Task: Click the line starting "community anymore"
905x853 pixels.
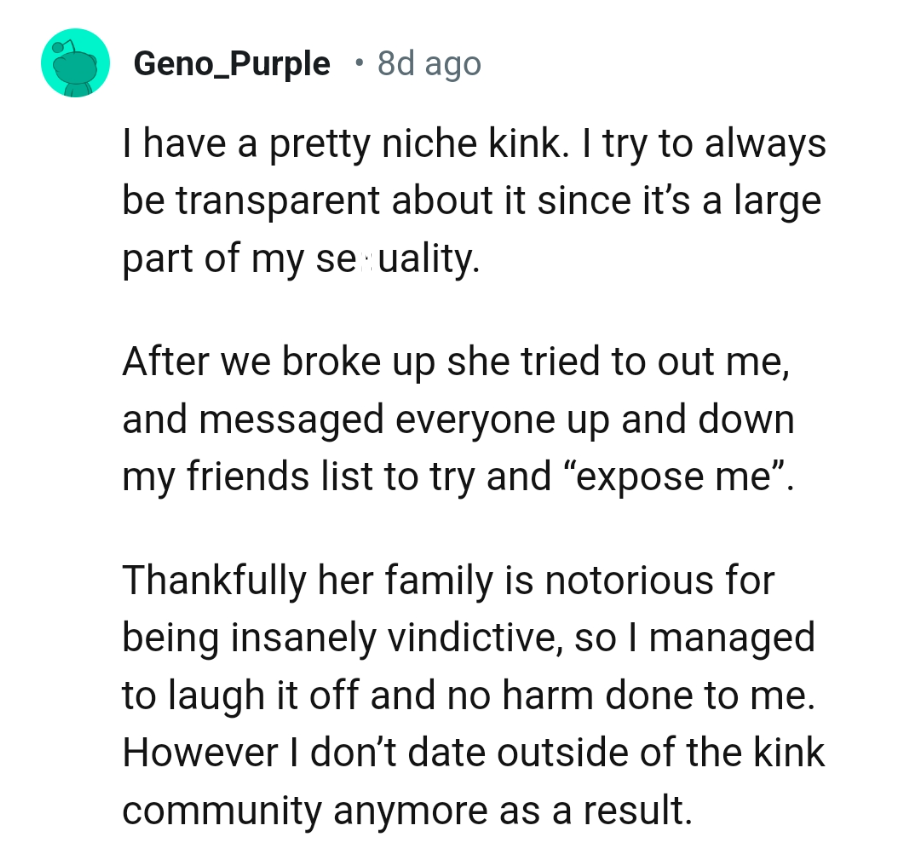Action: [x=406, y=811]
